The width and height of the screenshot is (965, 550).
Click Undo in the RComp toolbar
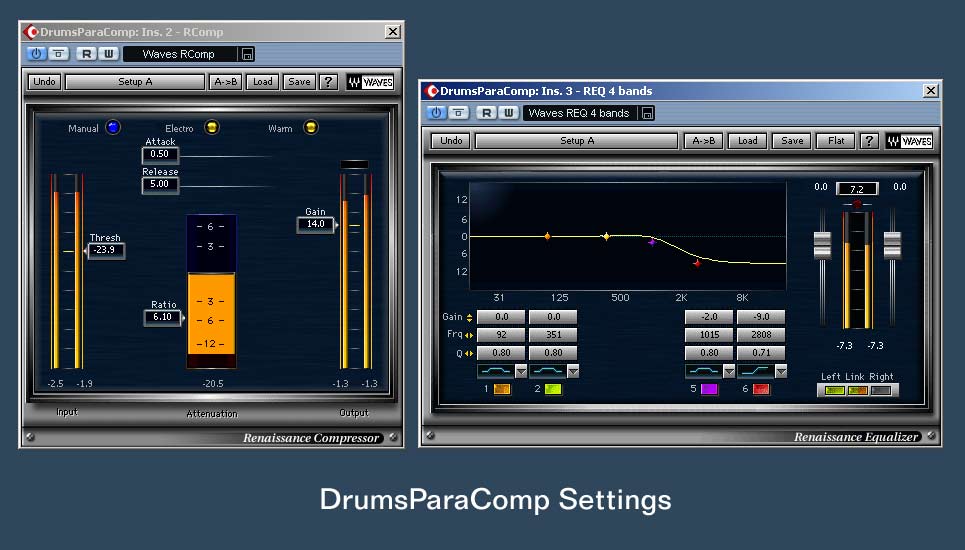43,82
